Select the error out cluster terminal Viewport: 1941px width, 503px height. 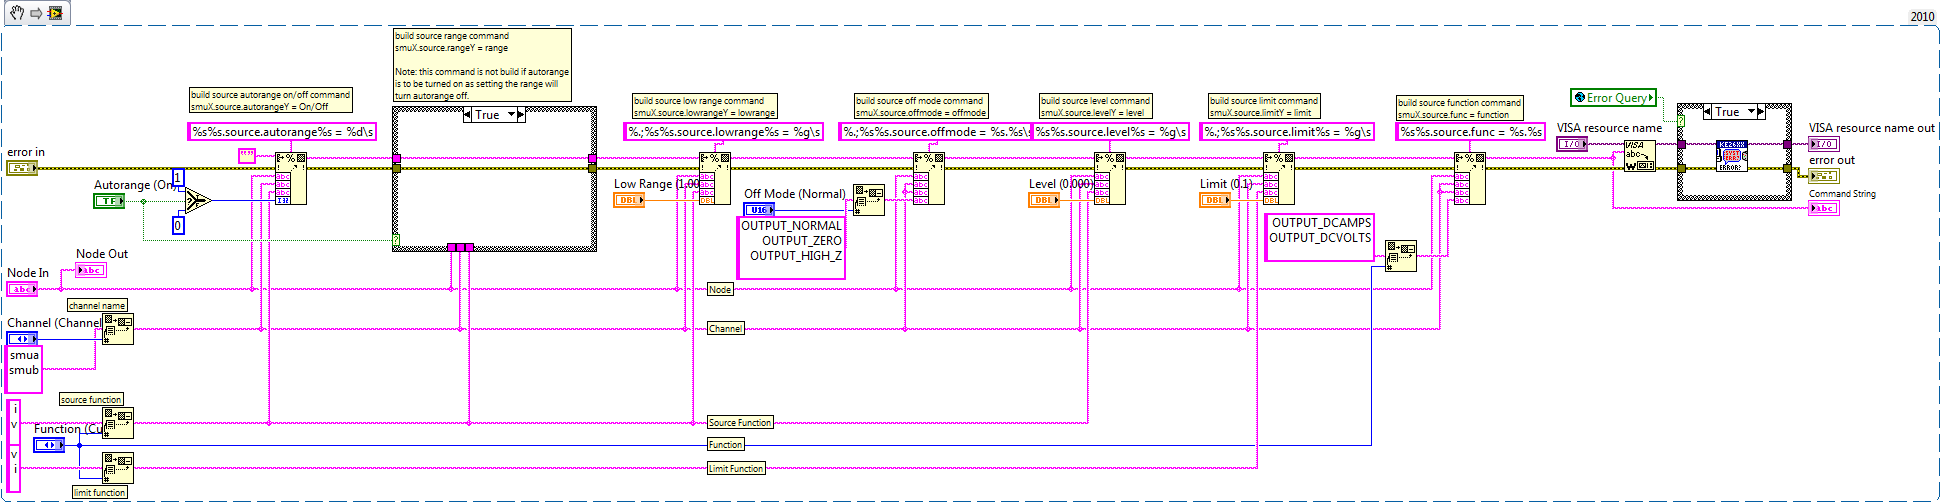coord(1824,176)
